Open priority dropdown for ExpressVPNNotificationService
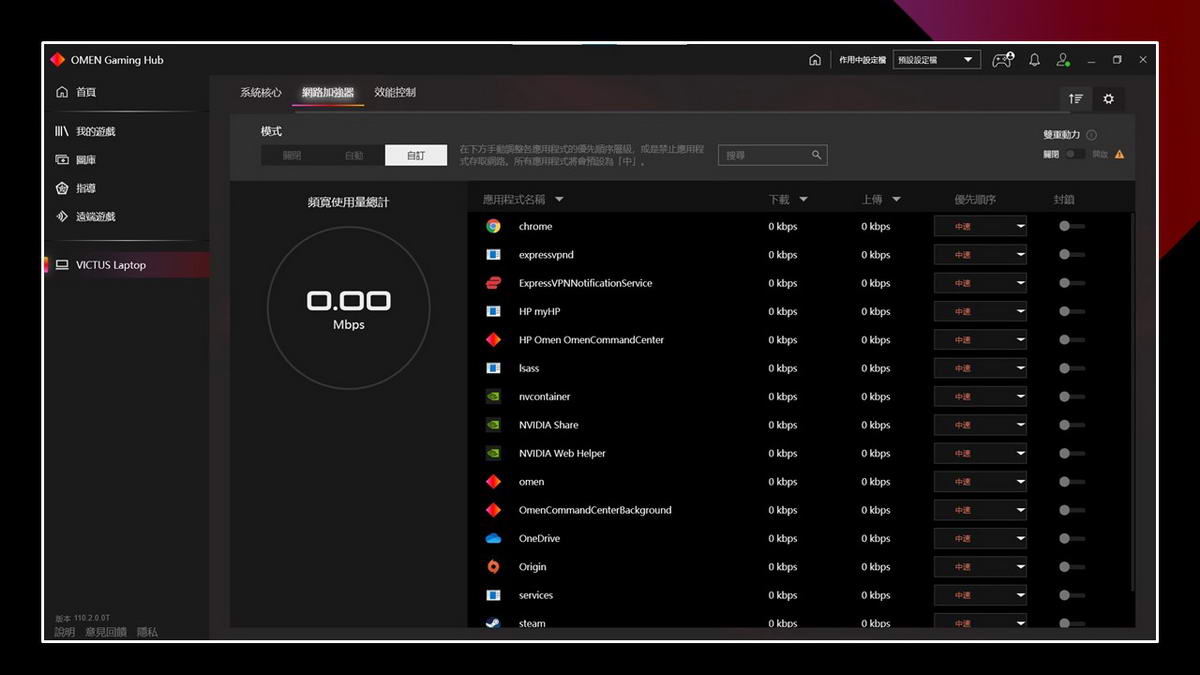 980,283
